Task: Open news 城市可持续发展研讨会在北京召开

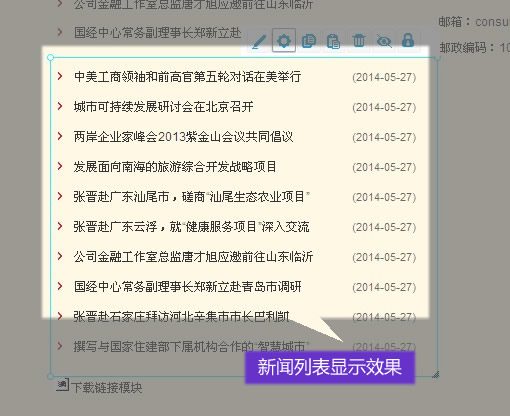Action: pyautogui.click(x=163, y=107)
